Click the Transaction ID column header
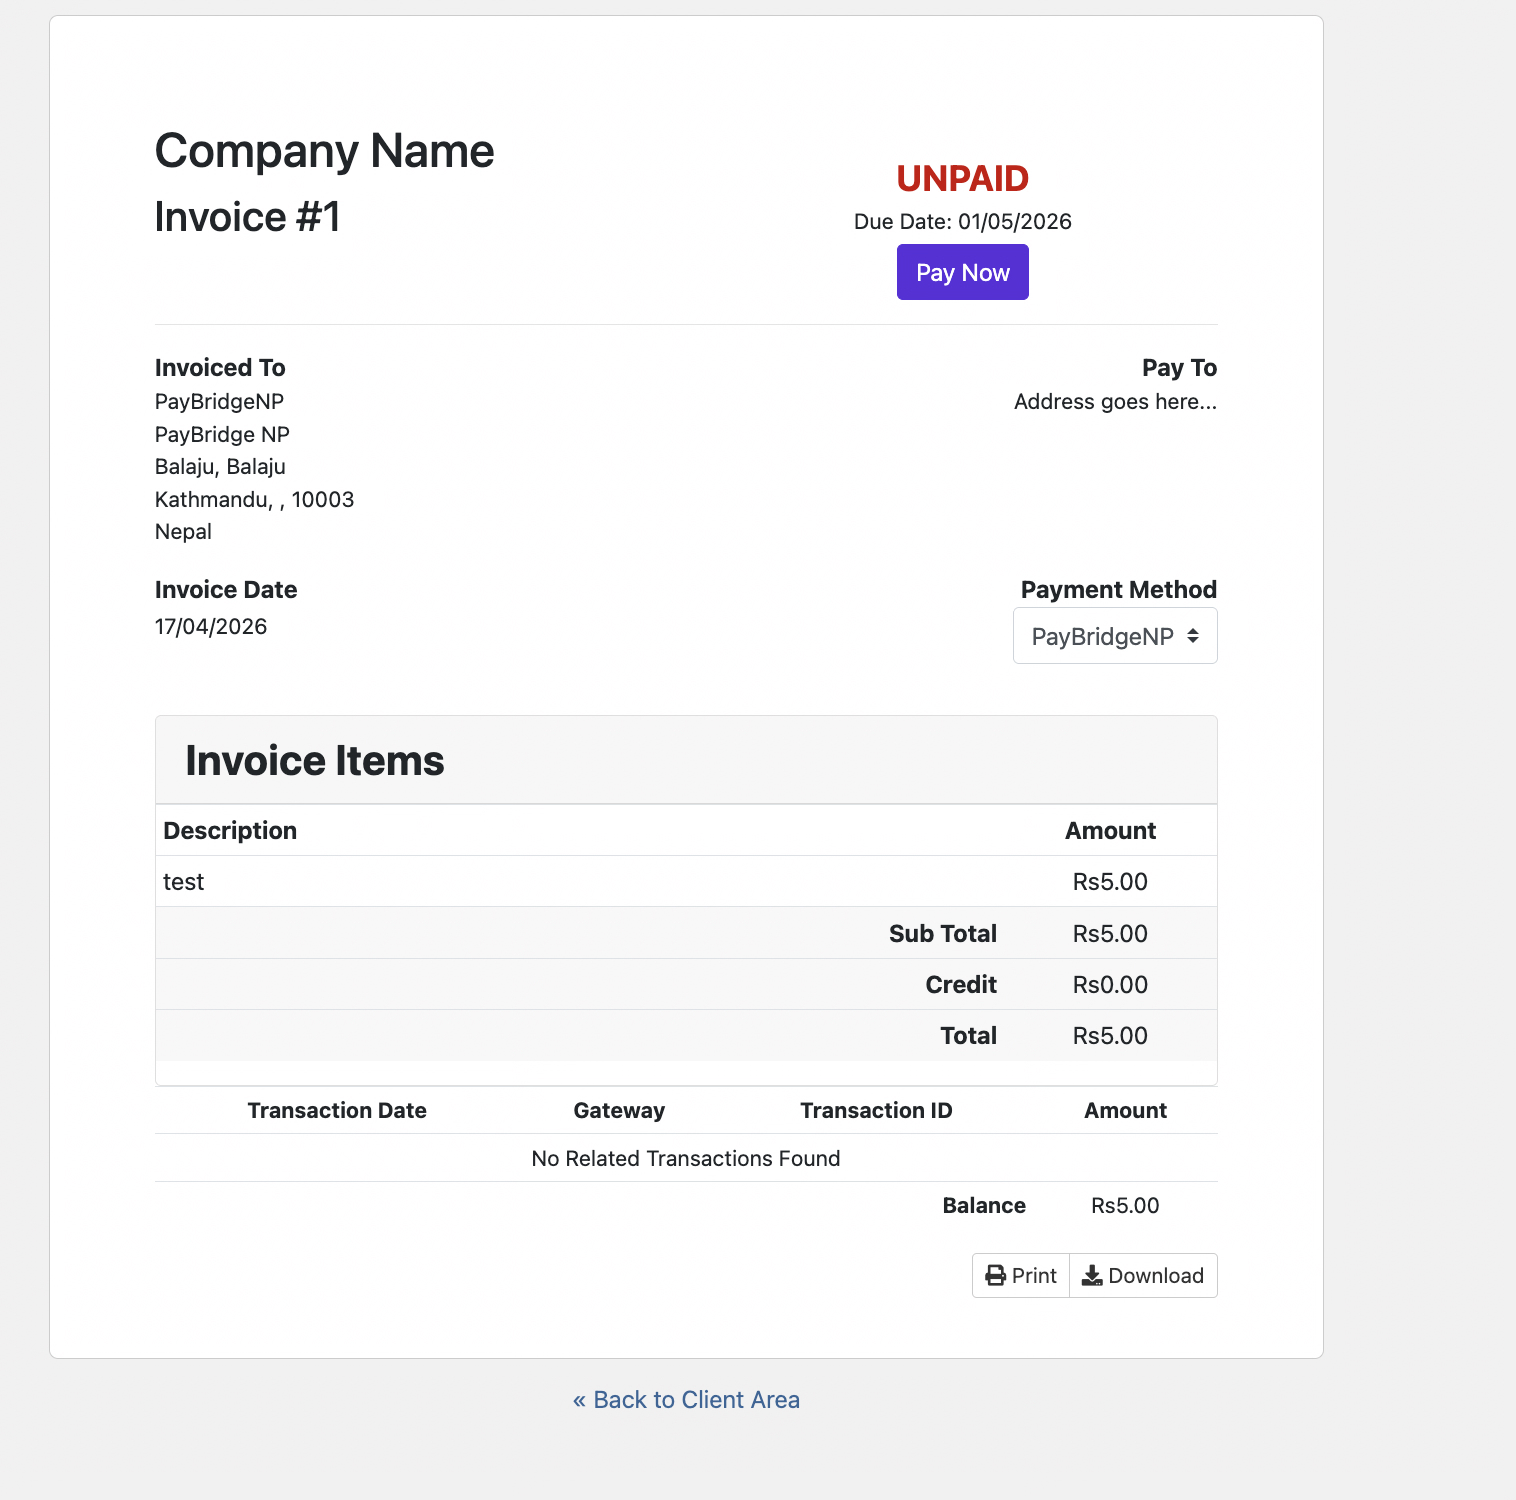 tap(876, 1111)
